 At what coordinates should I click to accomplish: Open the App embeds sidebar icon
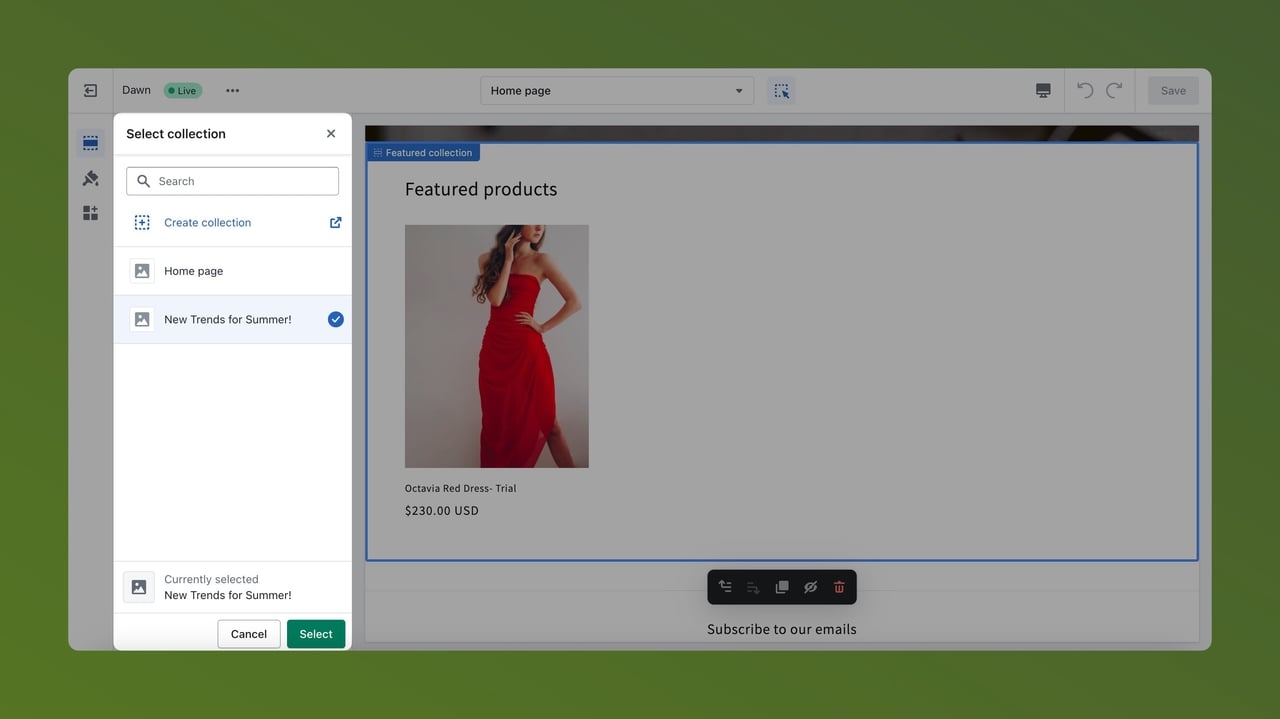[90, 213]
